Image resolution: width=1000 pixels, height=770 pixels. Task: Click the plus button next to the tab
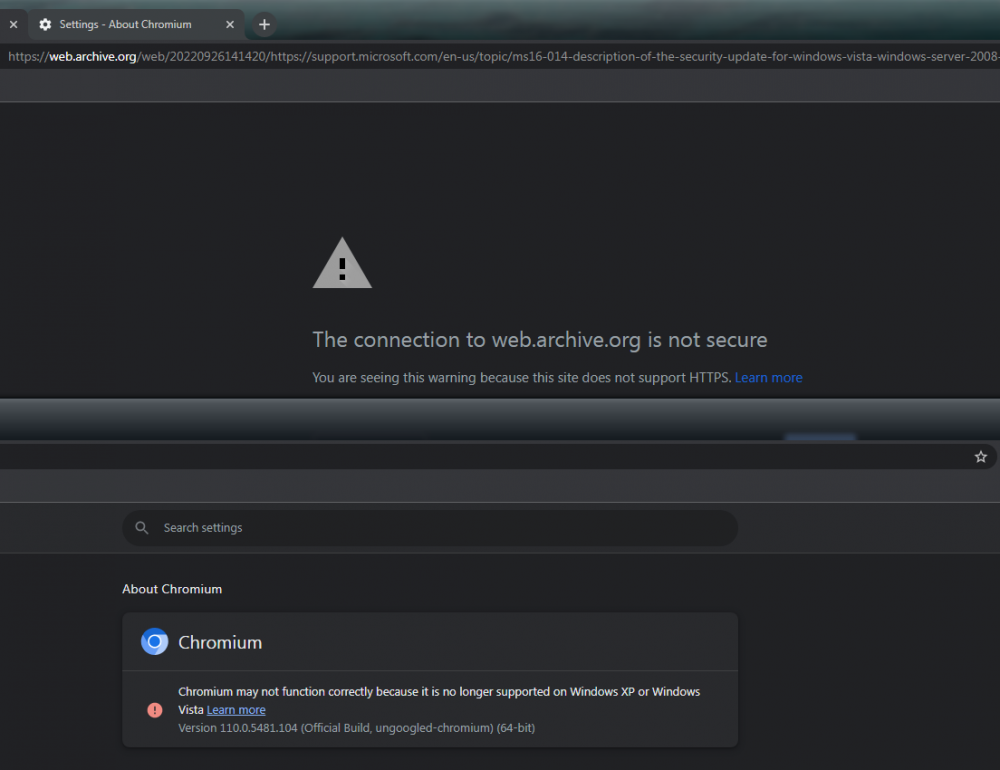(x=263, y=24)
